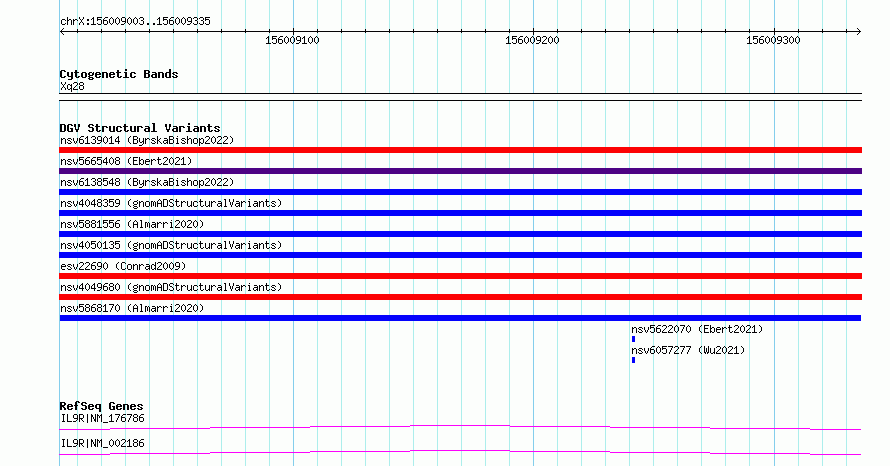Click the Xq28 cytogenetic band label

[x=72, y=86]
